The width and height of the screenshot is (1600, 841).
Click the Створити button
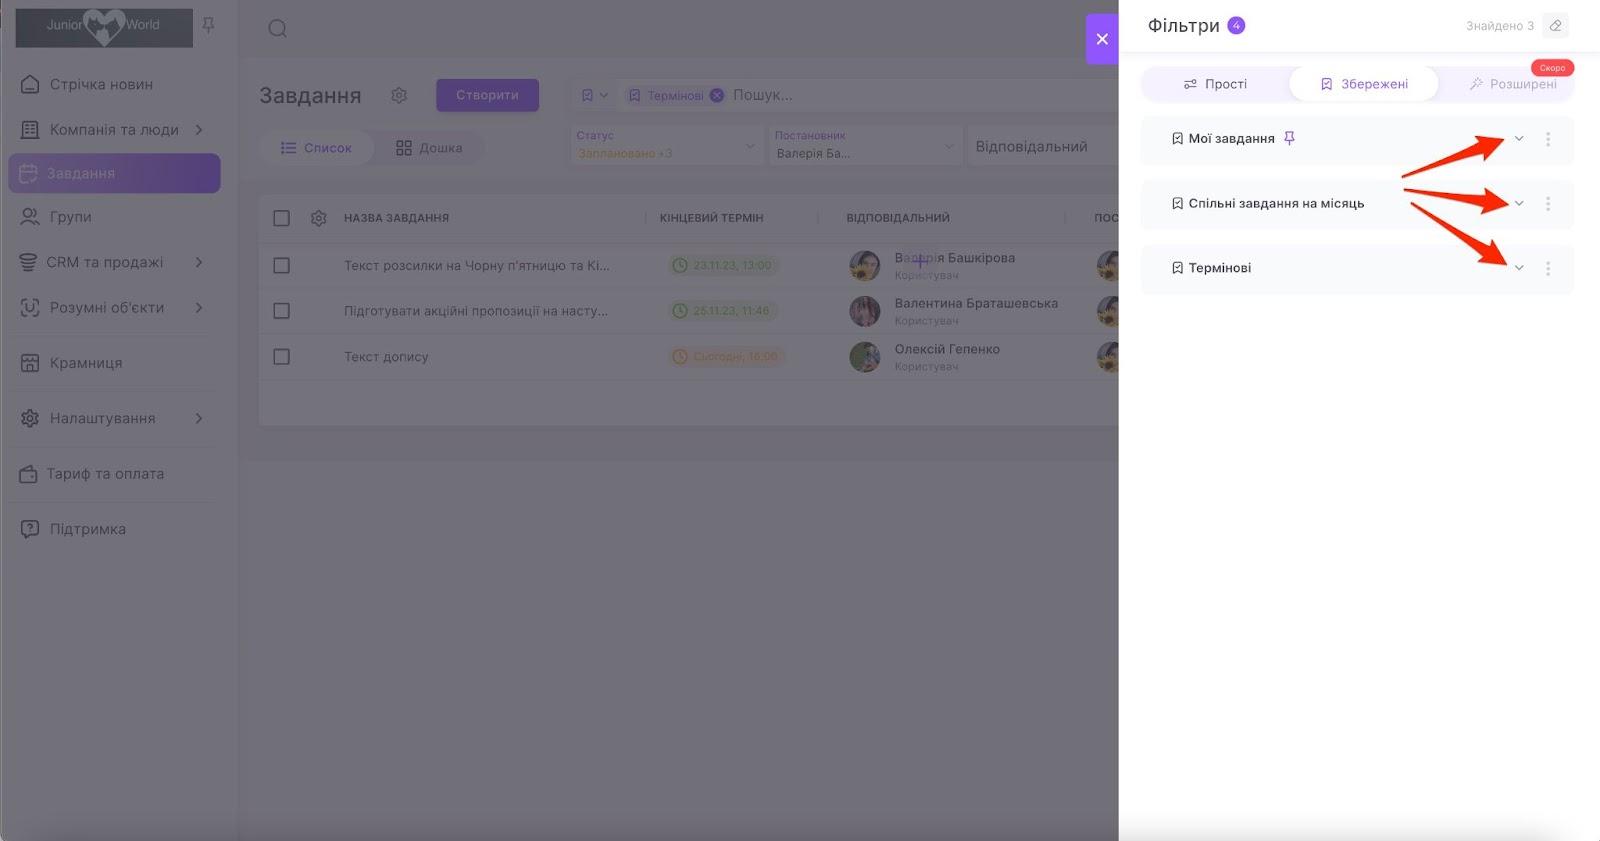[487, 95]
